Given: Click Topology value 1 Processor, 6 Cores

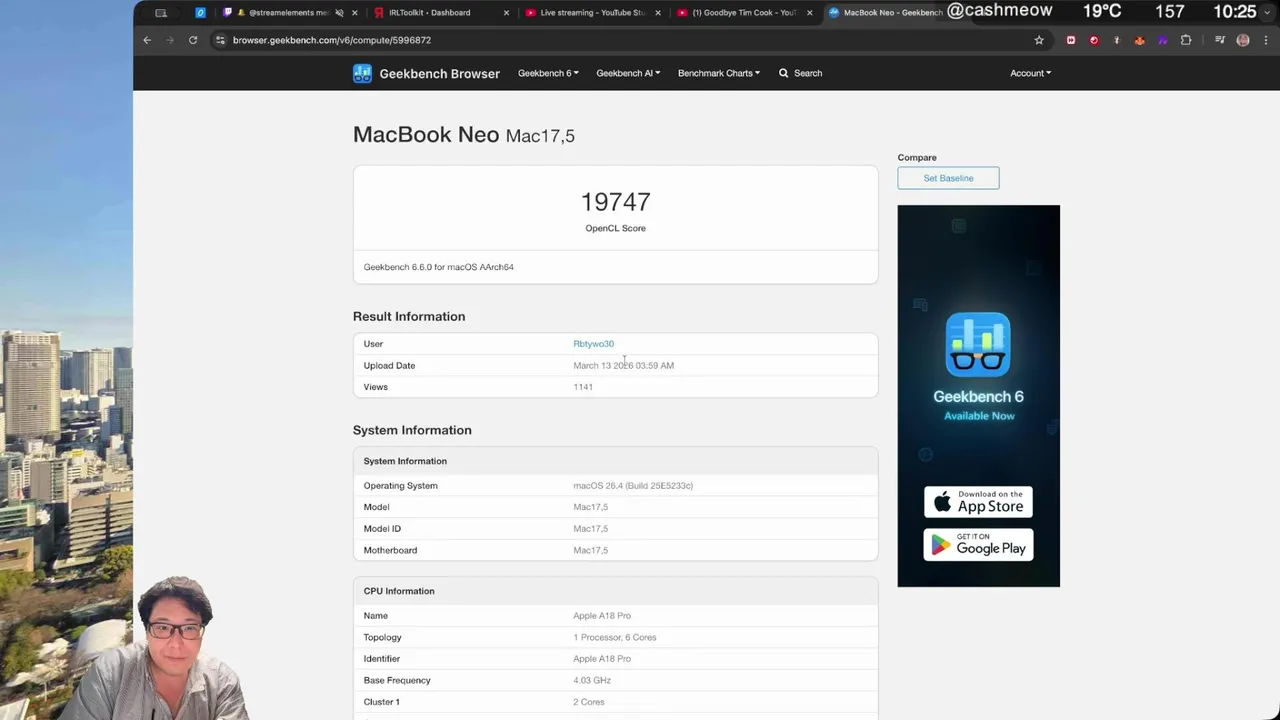Looking at the screenshot, I should [615, 637].
